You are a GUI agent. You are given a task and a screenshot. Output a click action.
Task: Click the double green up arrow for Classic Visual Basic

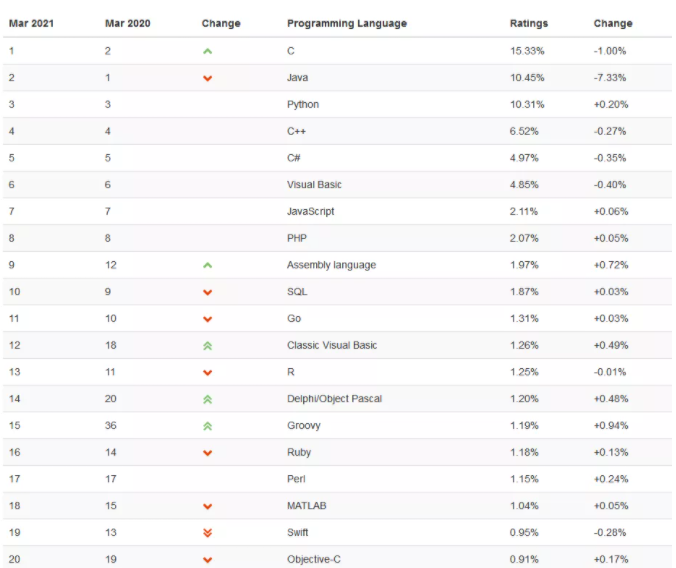pyautogui.click(x=207, y=345)
